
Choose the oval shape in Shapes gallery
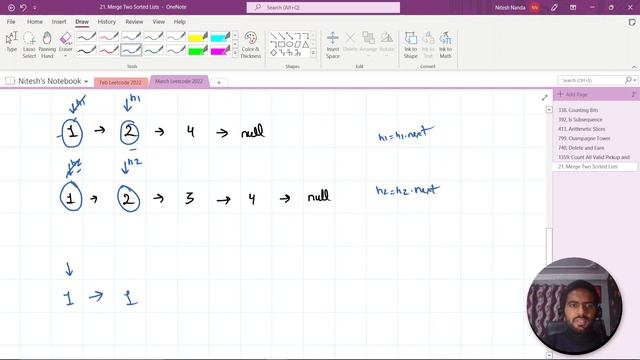tap(289, 44)
